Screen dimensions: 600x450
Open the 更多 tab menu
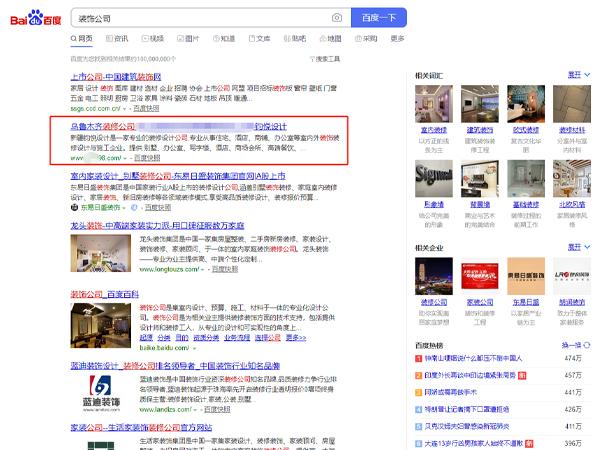click(397, 38)
